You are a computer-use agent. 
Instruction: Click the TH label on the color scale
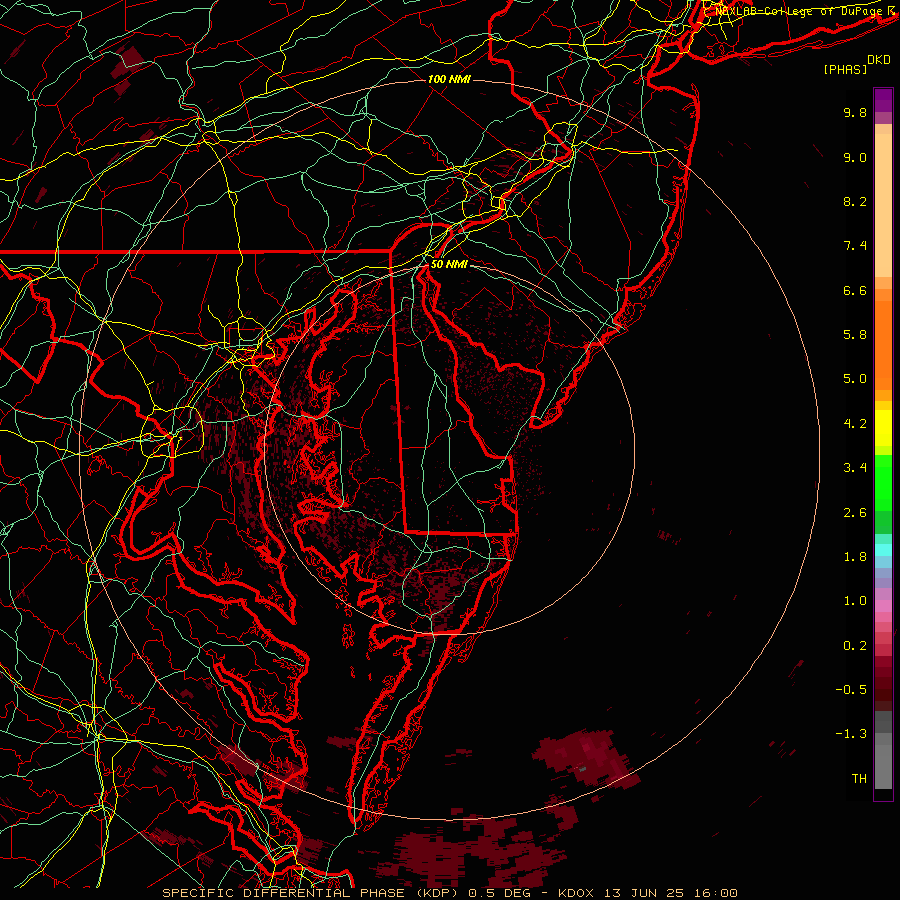(859, 779)
